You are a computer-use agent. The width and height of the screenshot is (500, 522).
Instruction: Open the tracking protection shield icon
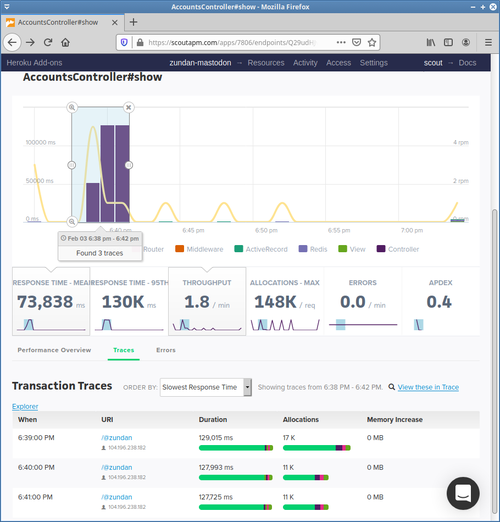point(124,42)
